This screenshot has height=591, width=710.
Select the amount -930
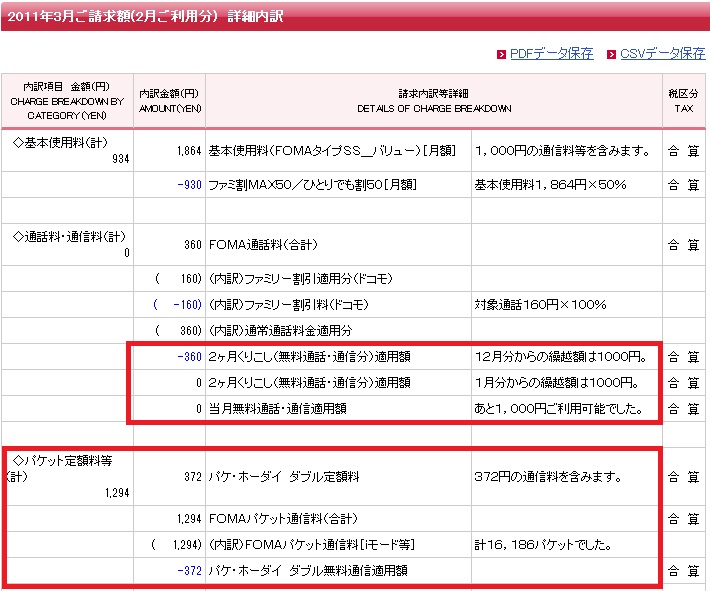[x=189, y=185]
